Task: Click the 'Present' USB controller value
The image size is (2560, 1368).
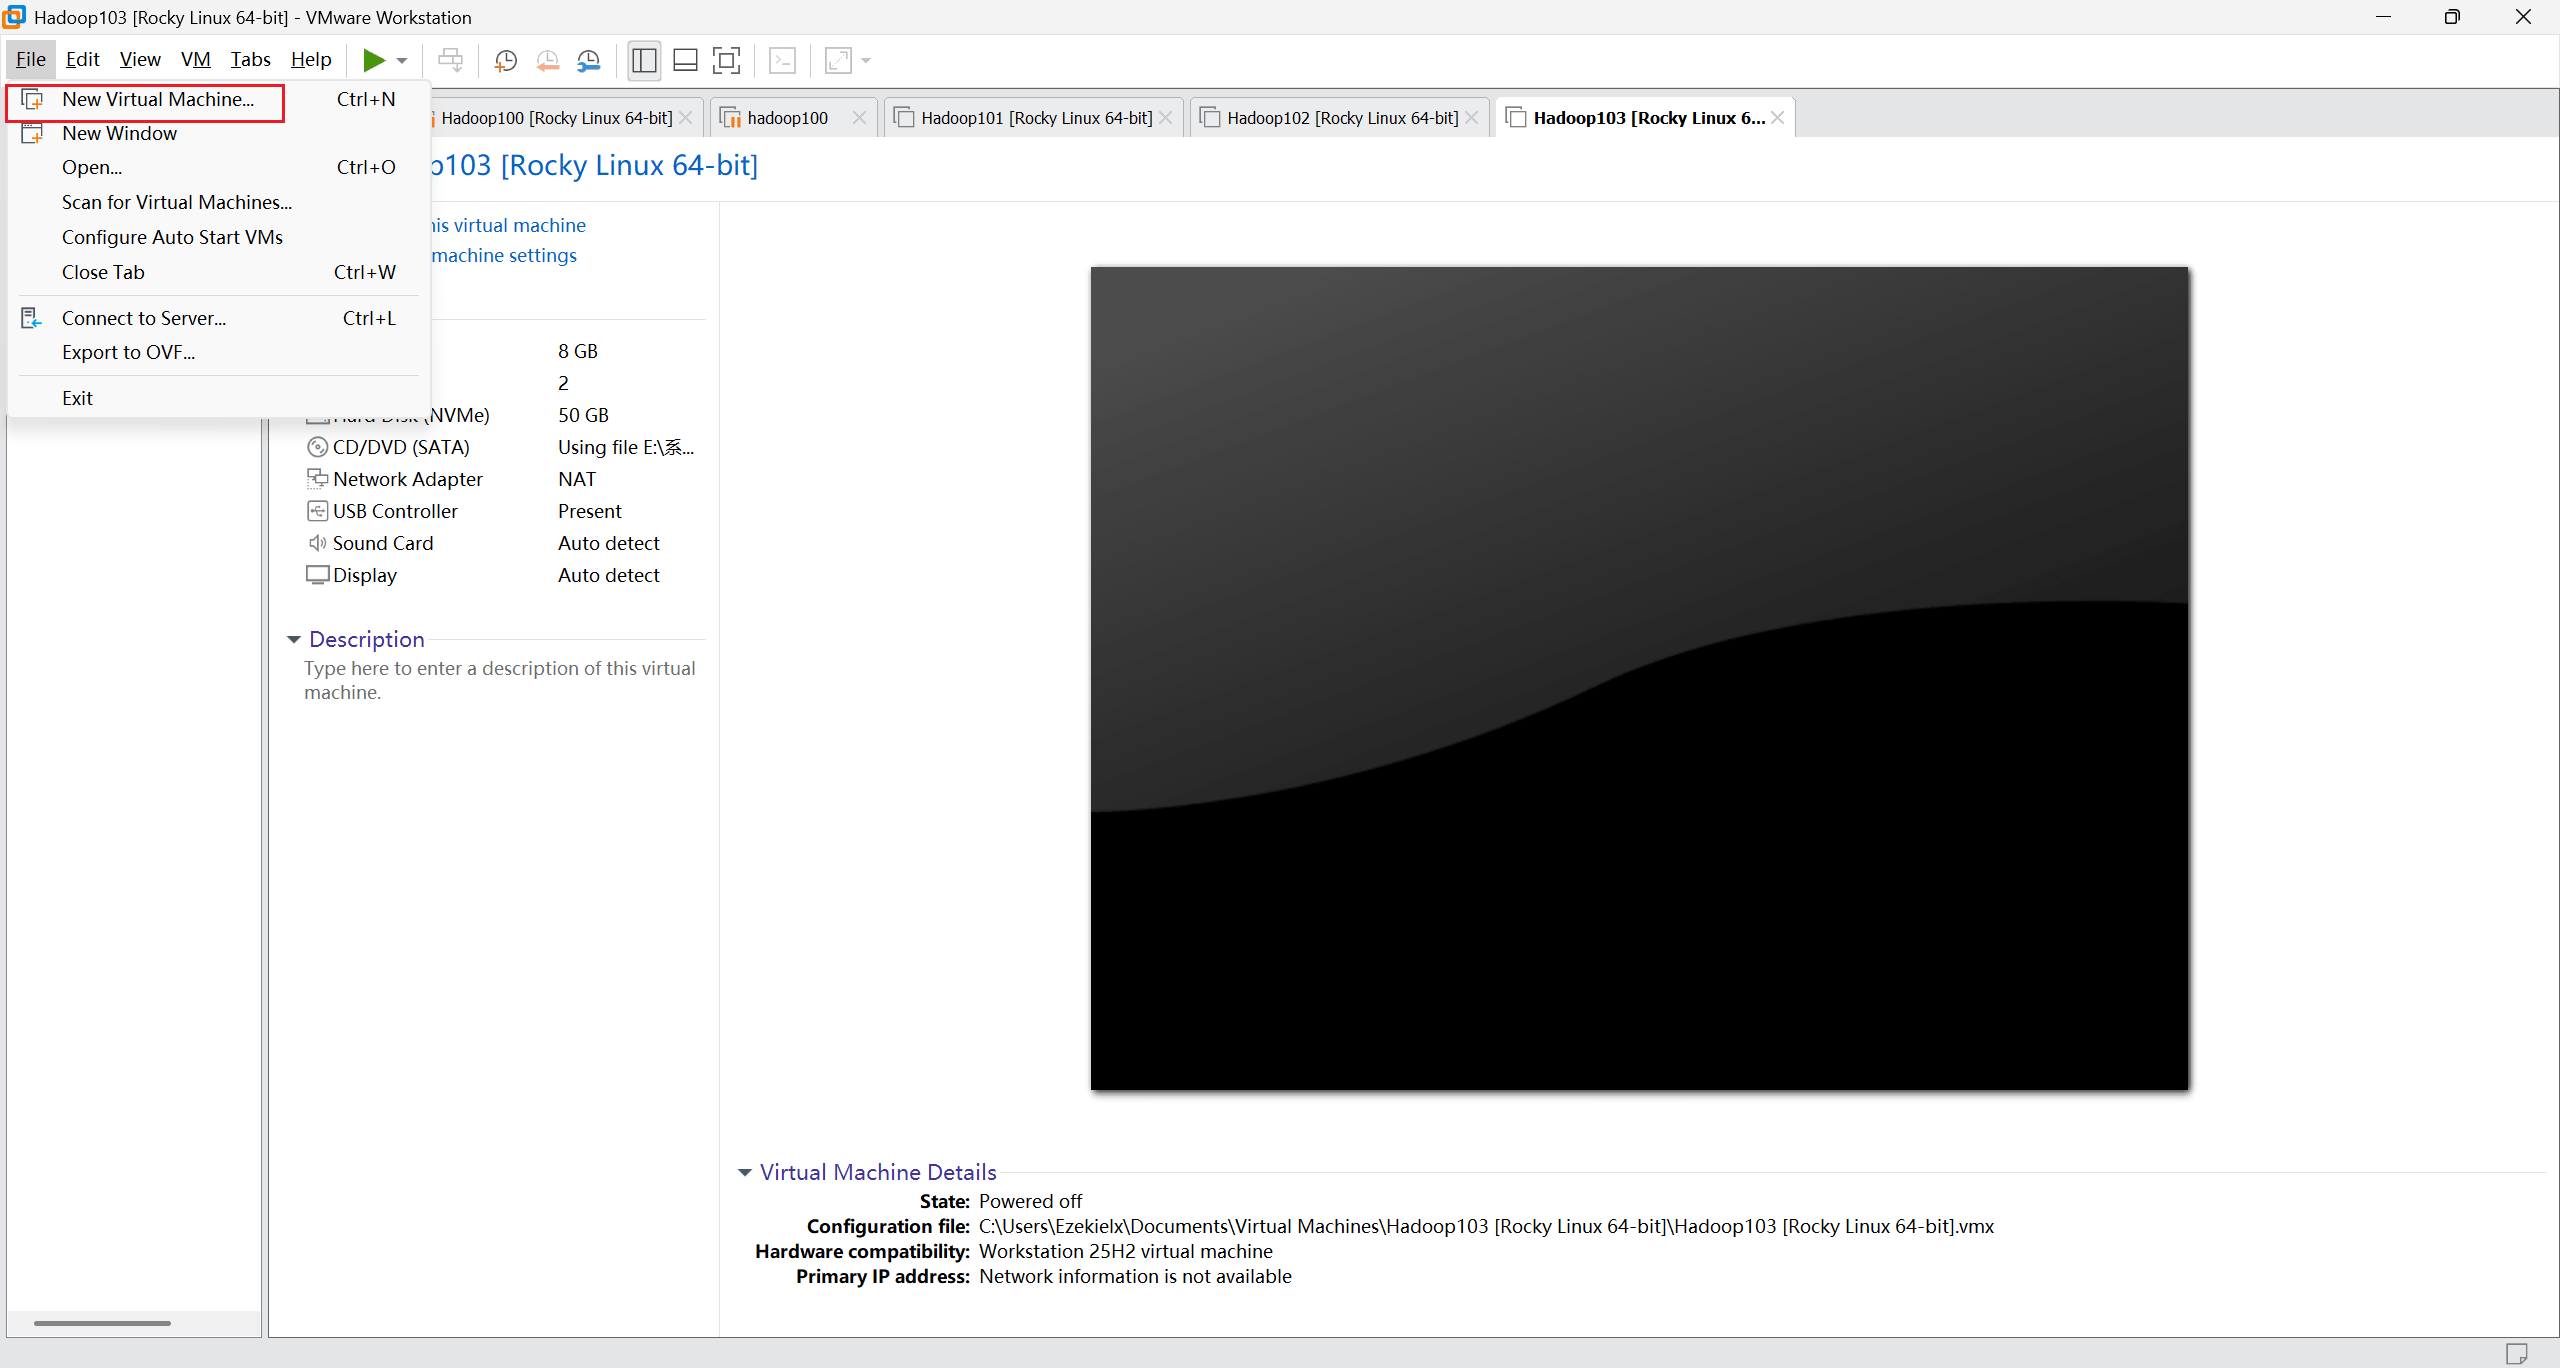Action: [590, 511]
